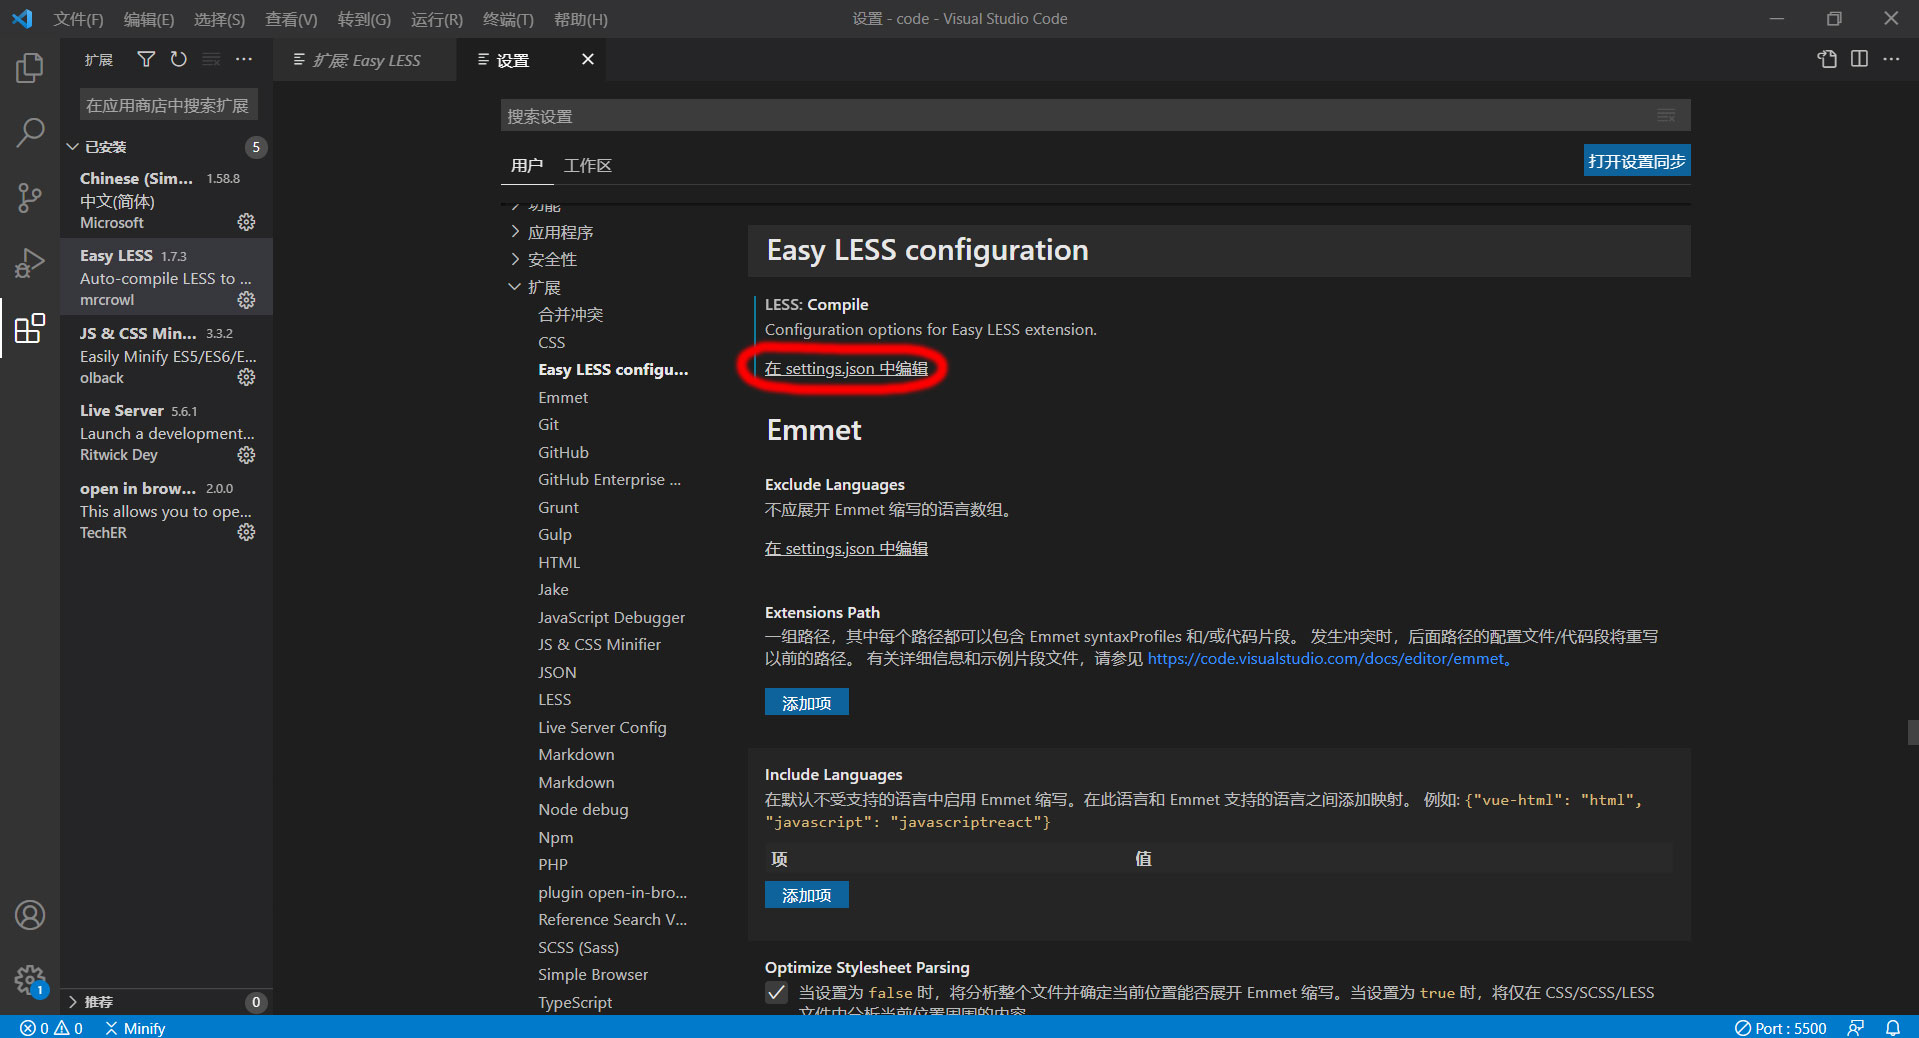
Task: Open feedback icon in status bar
Action: (1856, 1028)
